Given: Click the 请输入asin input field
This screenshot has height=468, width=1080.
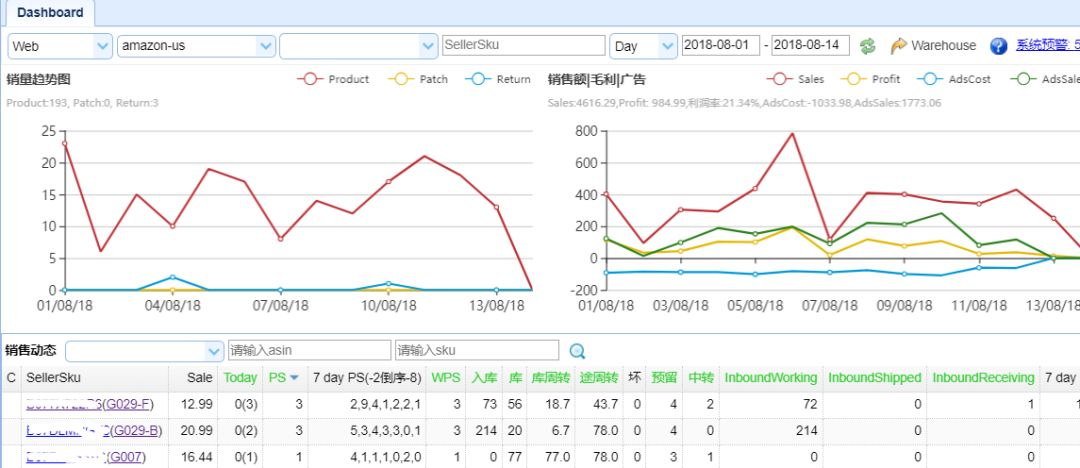Looking at the screenshot, I should (x=309, y=350).
